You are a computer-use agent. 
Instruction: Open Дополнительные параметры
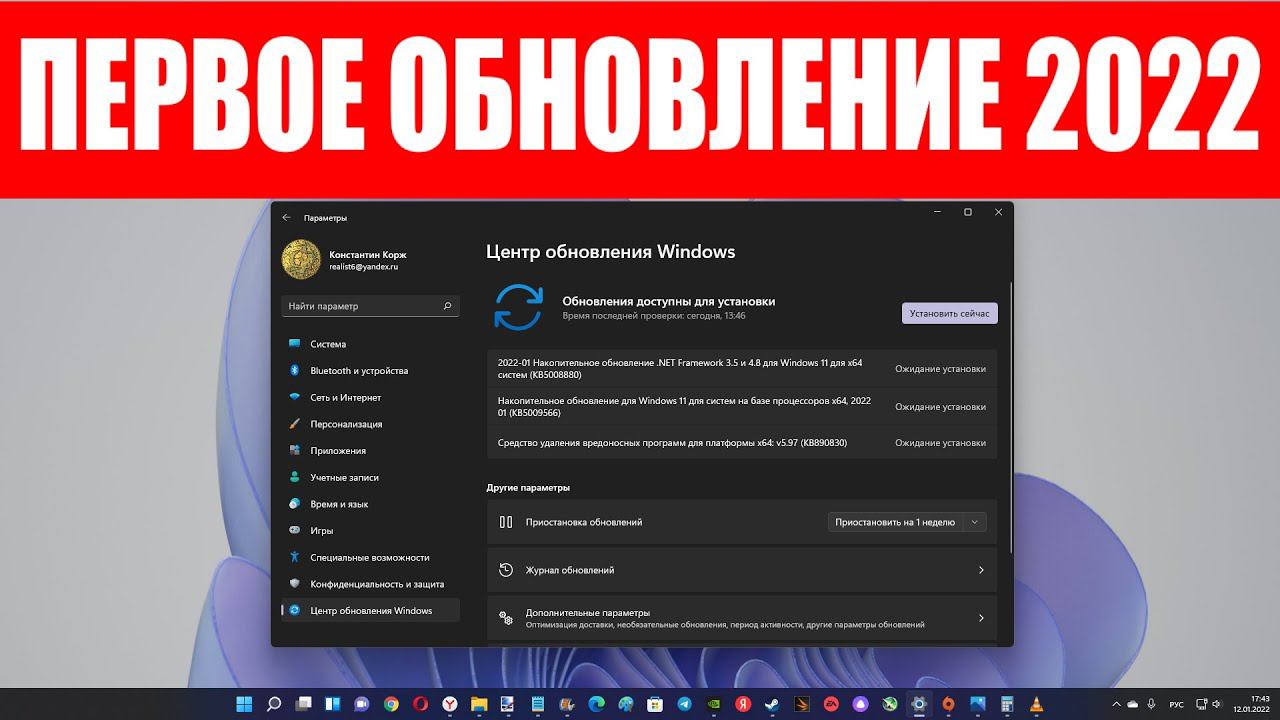[742, 618]
